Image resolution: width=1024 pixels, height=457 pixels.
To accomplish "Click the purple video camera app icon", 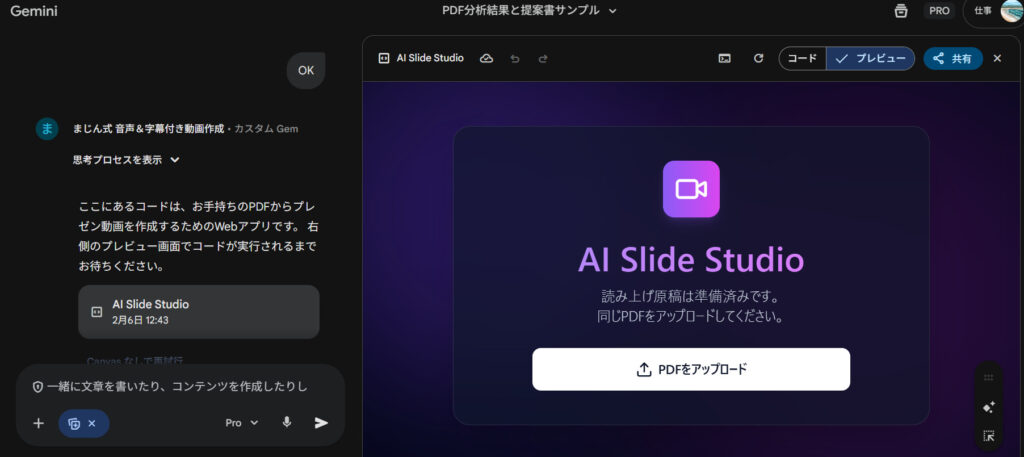I will (691, 189).
